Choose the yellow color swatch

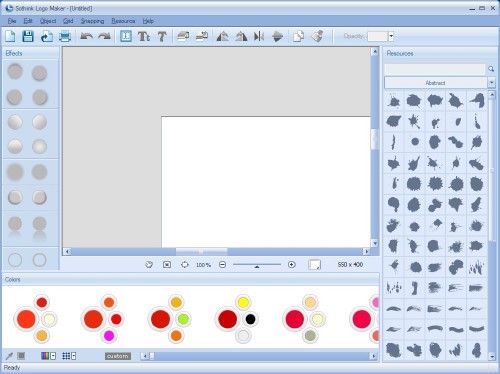point(243,303)
